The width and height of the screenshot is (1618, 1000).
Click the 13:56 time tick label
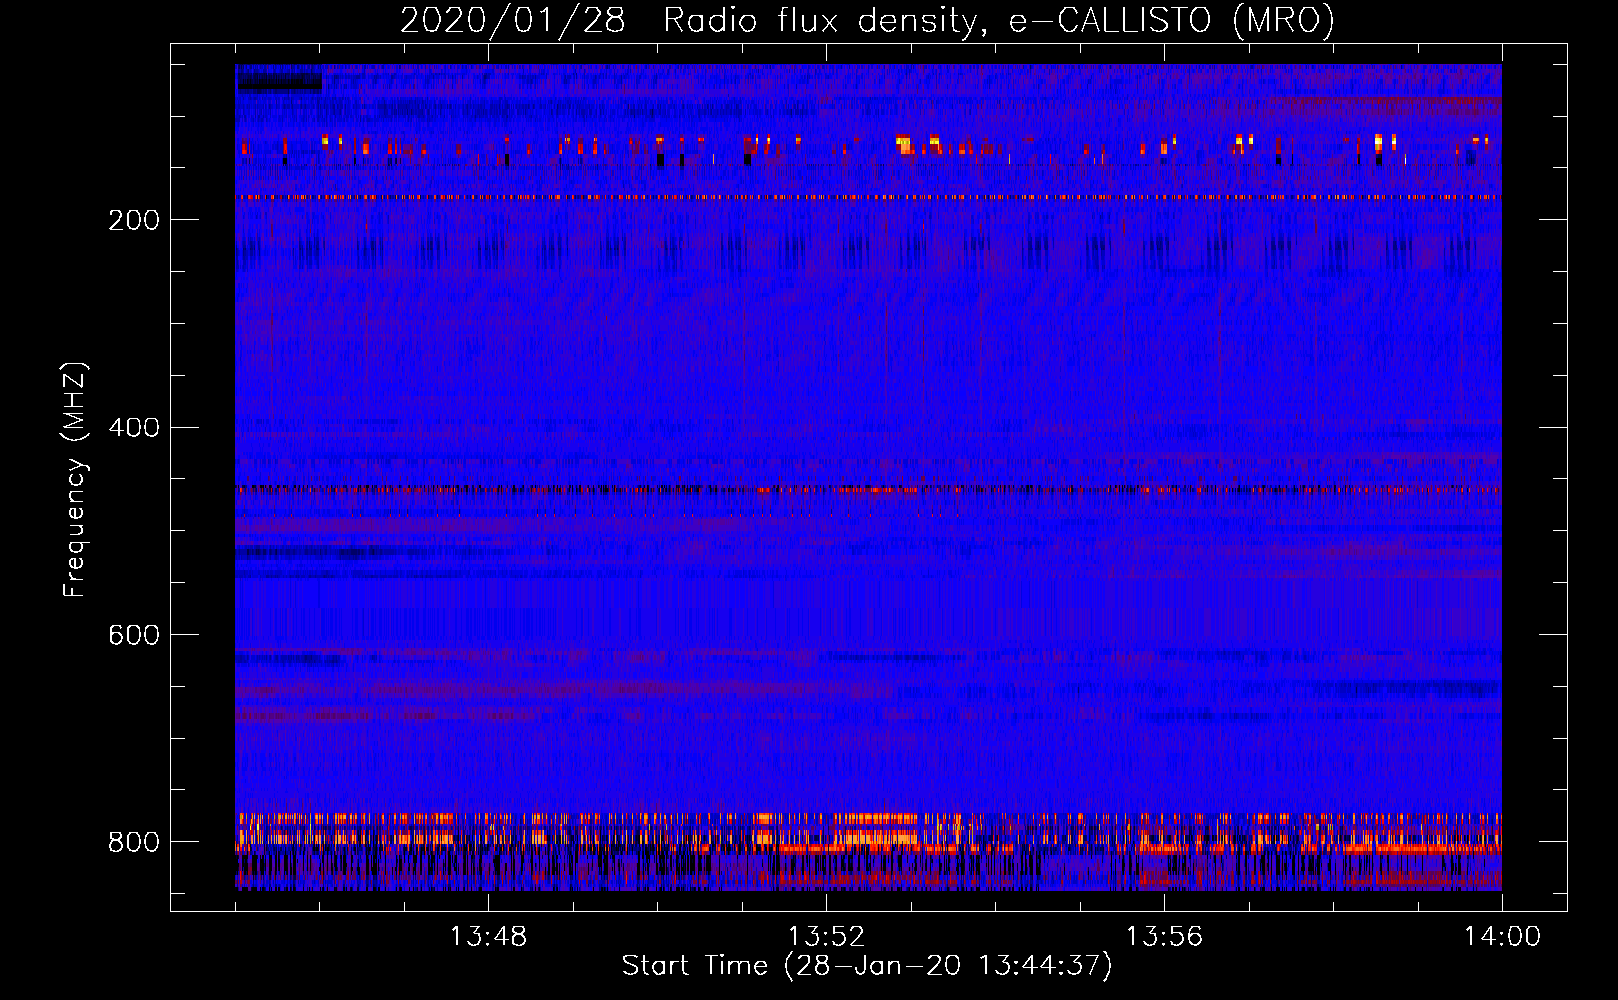coord(1164,937)
